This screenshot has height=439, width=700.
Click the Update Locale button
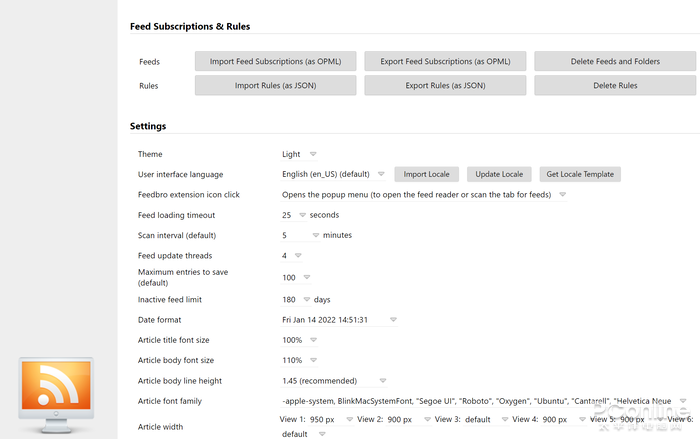pos(498,175)
